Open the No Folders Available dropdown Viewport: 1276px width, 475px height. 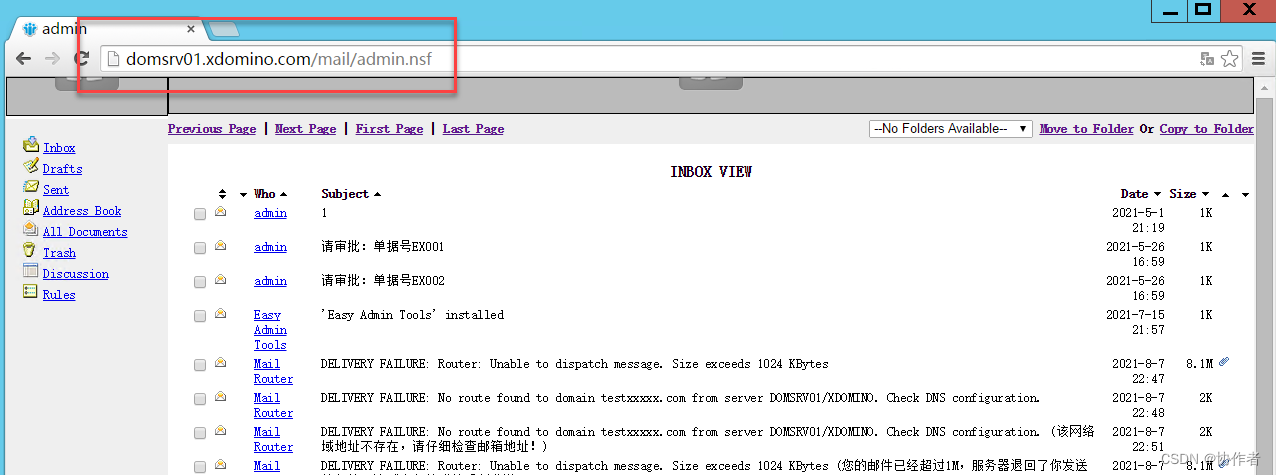tap(951, 129)
